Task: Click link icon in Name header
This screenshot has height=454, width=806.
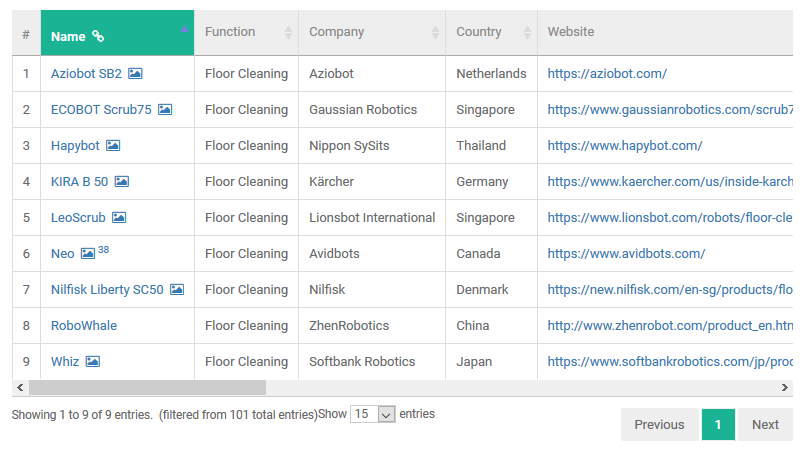Action: click(98, 36)
